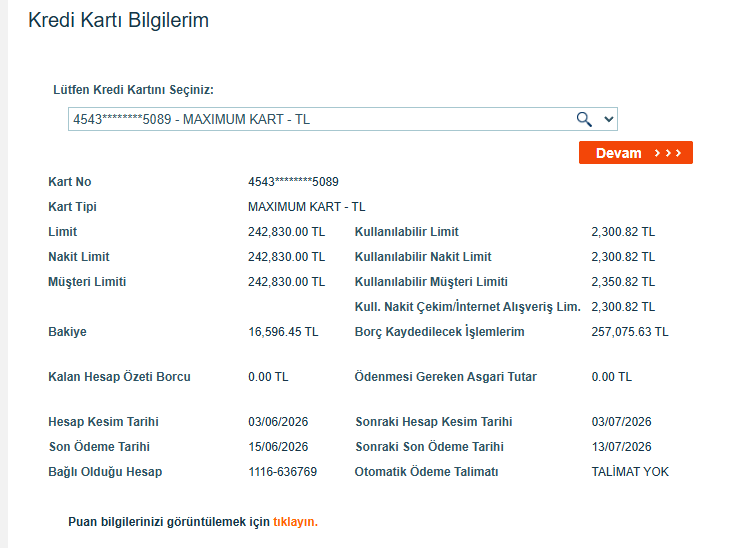Click the TALİMAT YOK automatic payment status
This screenshot has height=548, width=742.
click(x=630, y=472)
